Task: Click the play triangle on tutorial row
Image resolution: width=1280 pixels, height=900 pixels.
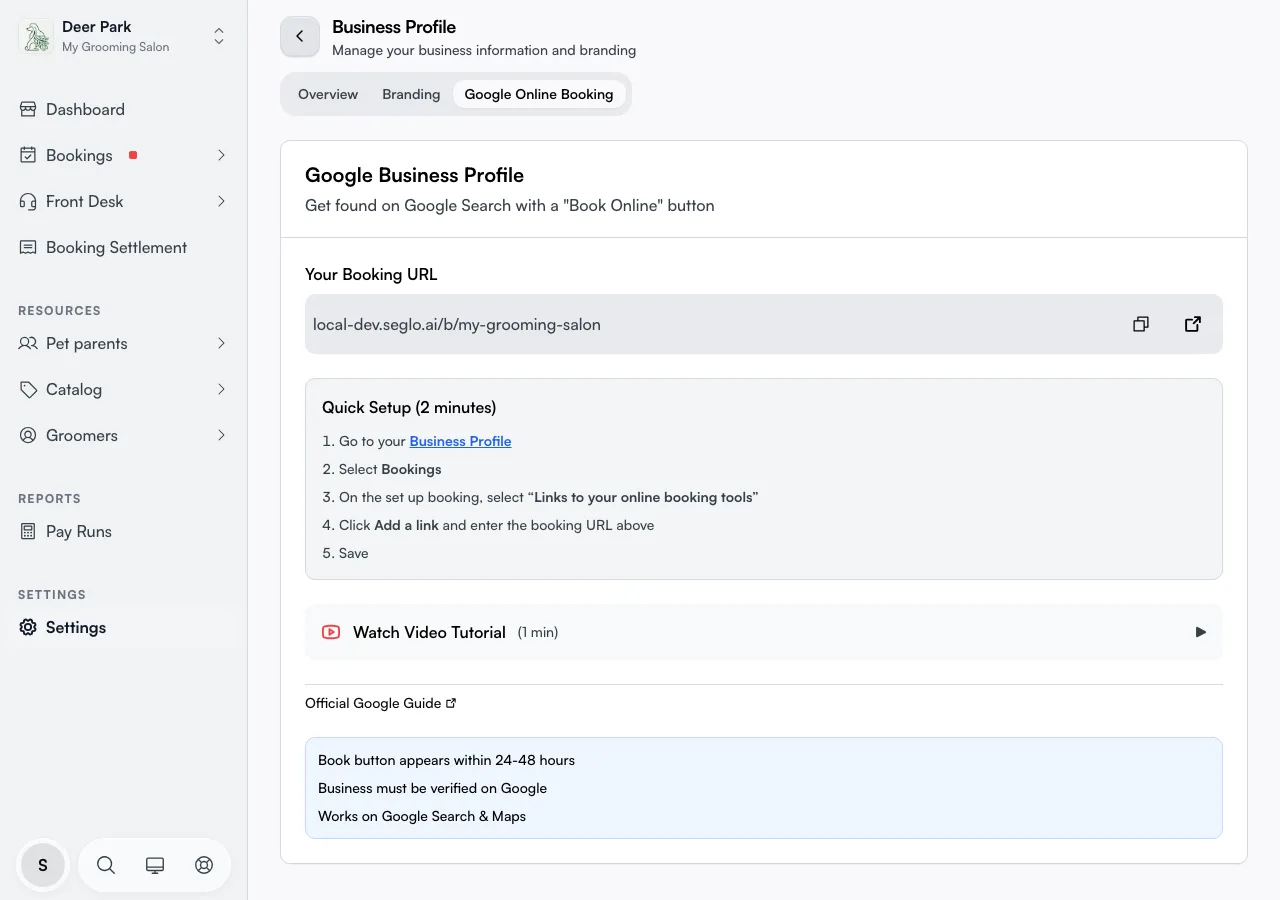Action: coord(1201,632)
